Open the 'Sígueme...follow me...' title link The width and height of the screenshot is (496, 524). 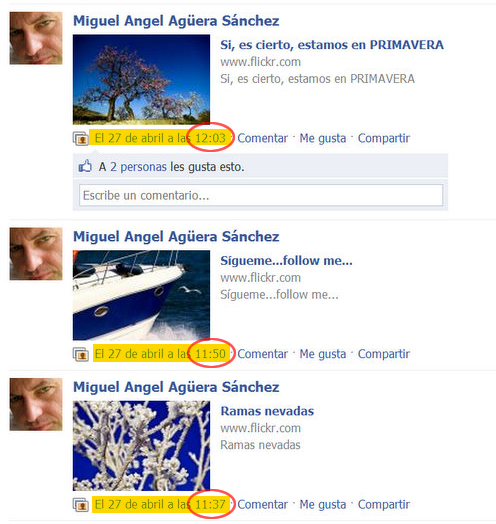pos(286,261)
